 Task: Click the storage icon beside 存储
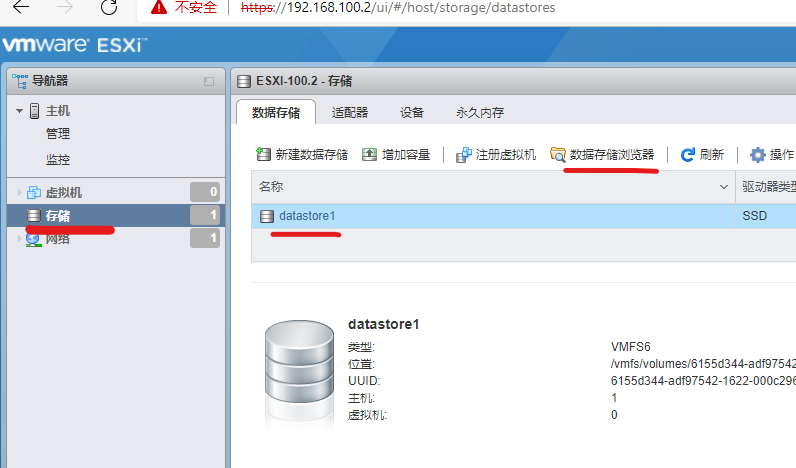point(34,216)
